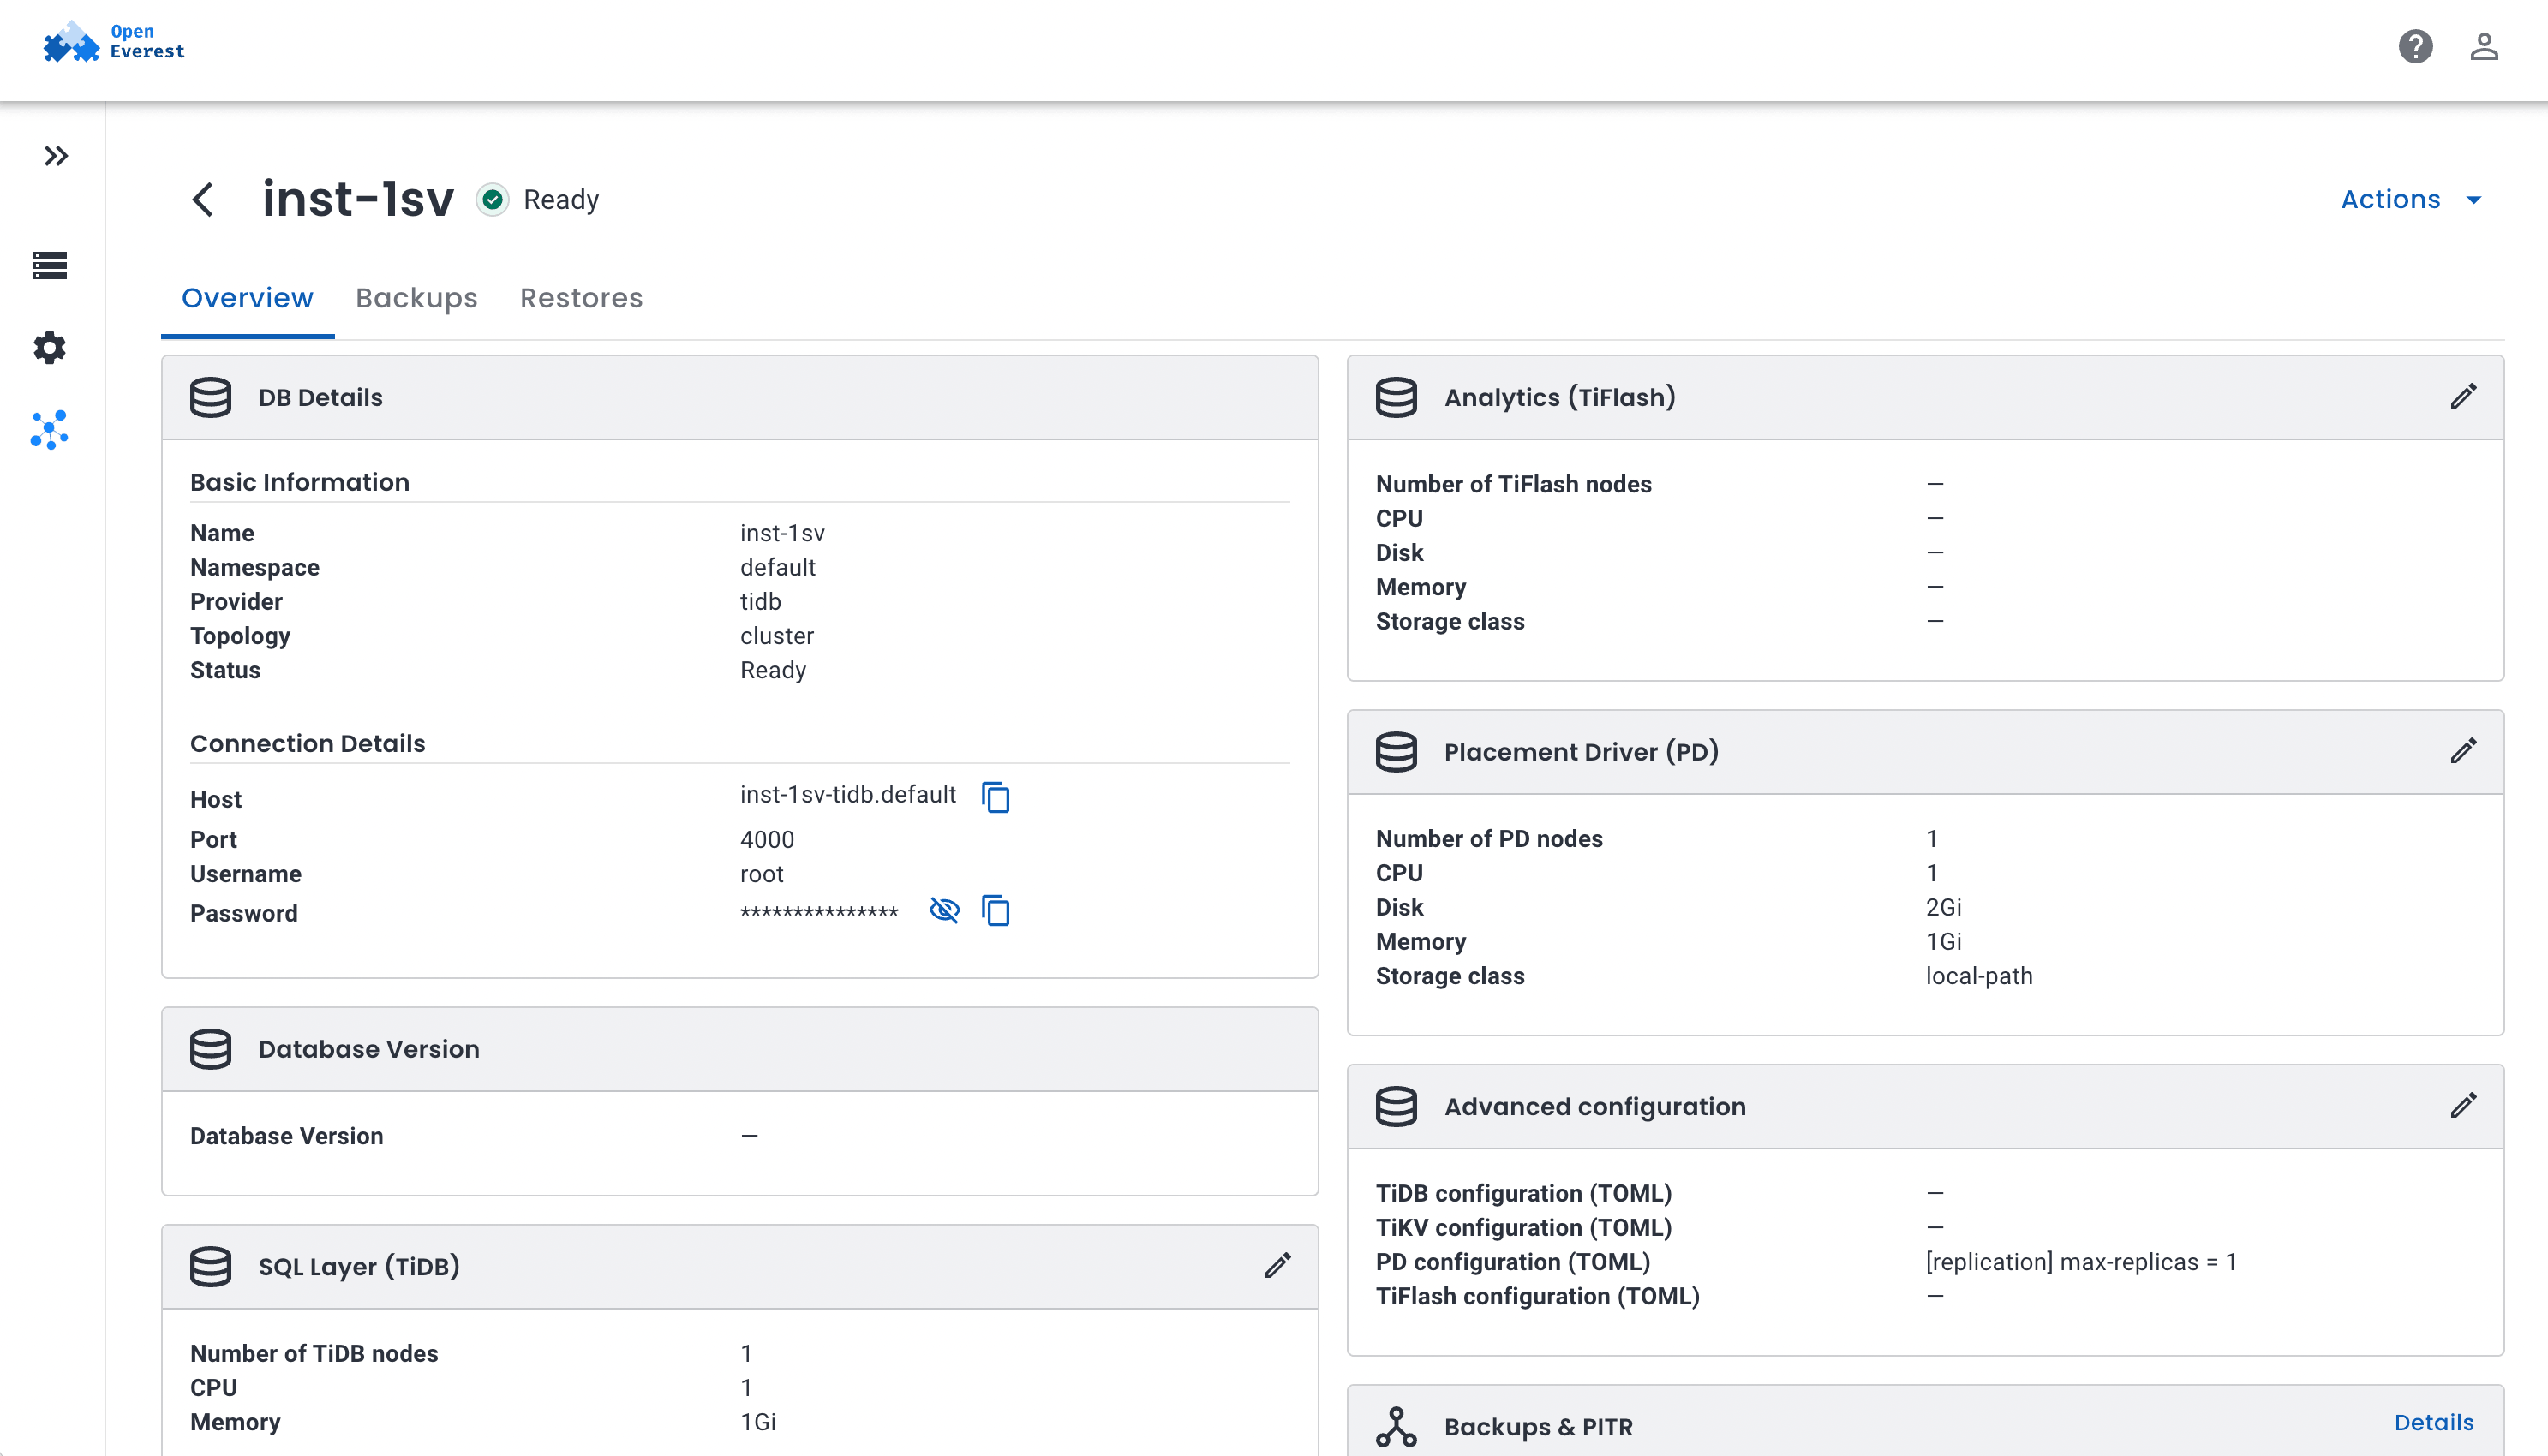Select the host text inst-1sv-tidb.default
Image resolution: width=2548 pixels, height=1456 pixels.
(848, 794)
